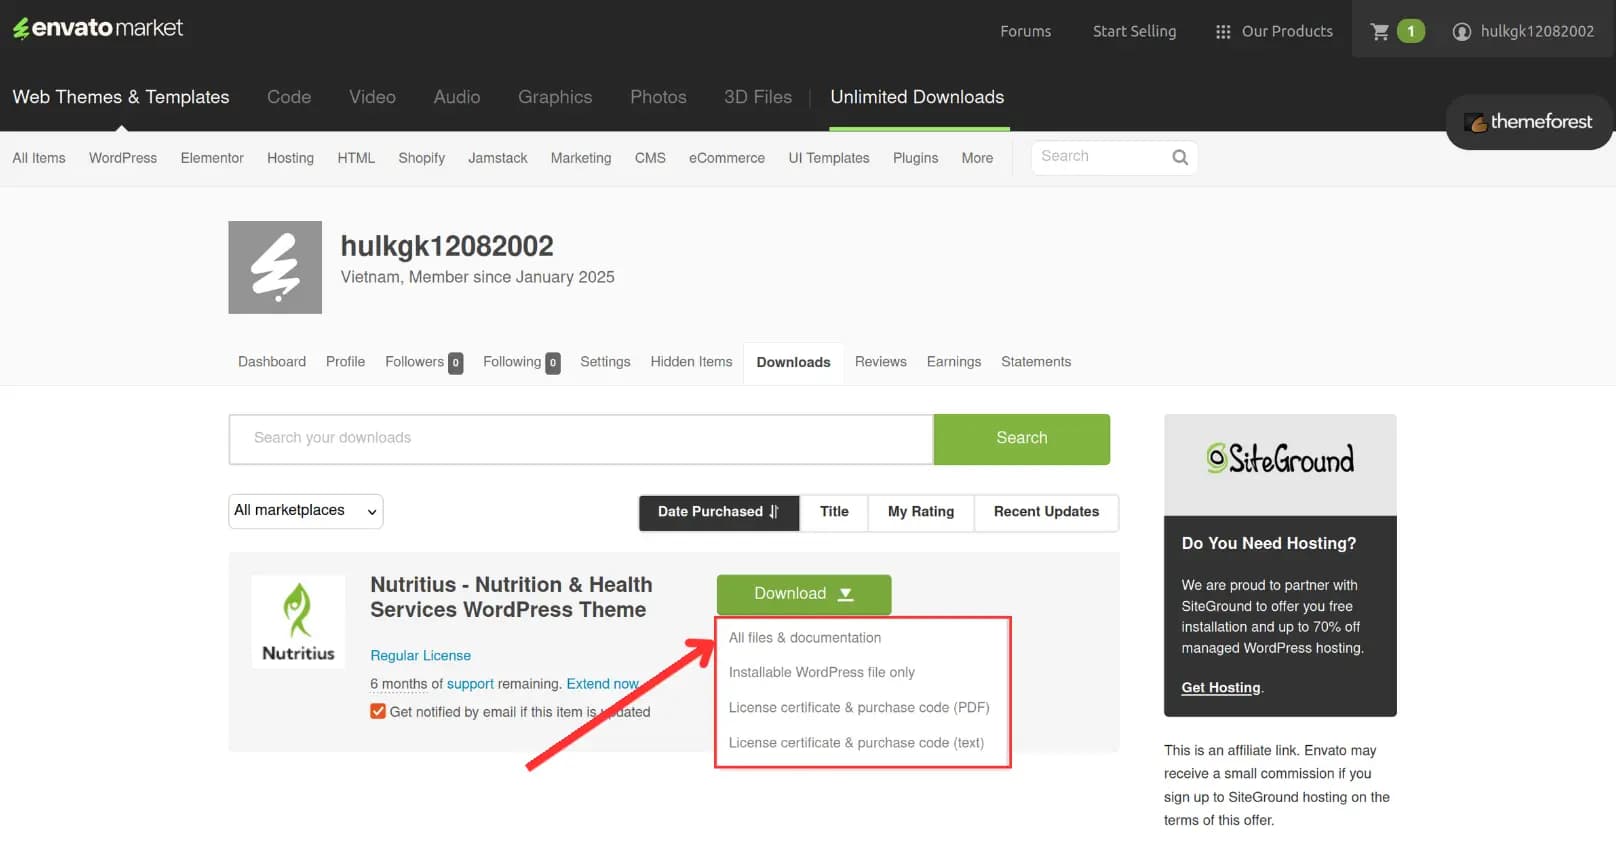Open the Statements tab

(1036, 362)
